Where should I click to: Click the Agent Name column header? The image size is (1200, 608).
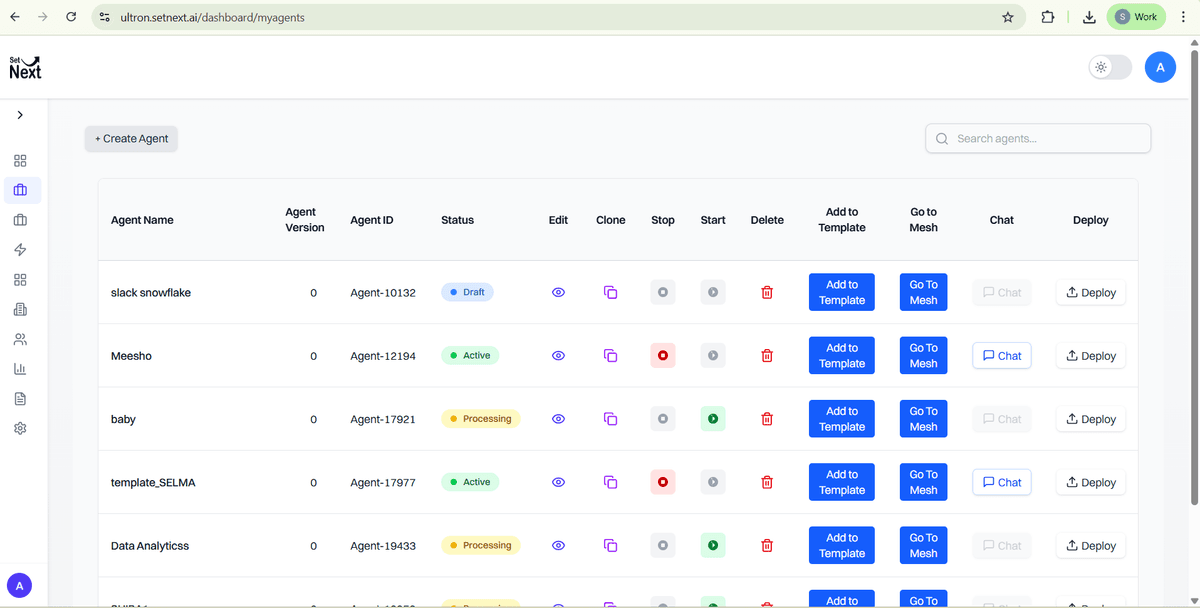coord(142,220)
